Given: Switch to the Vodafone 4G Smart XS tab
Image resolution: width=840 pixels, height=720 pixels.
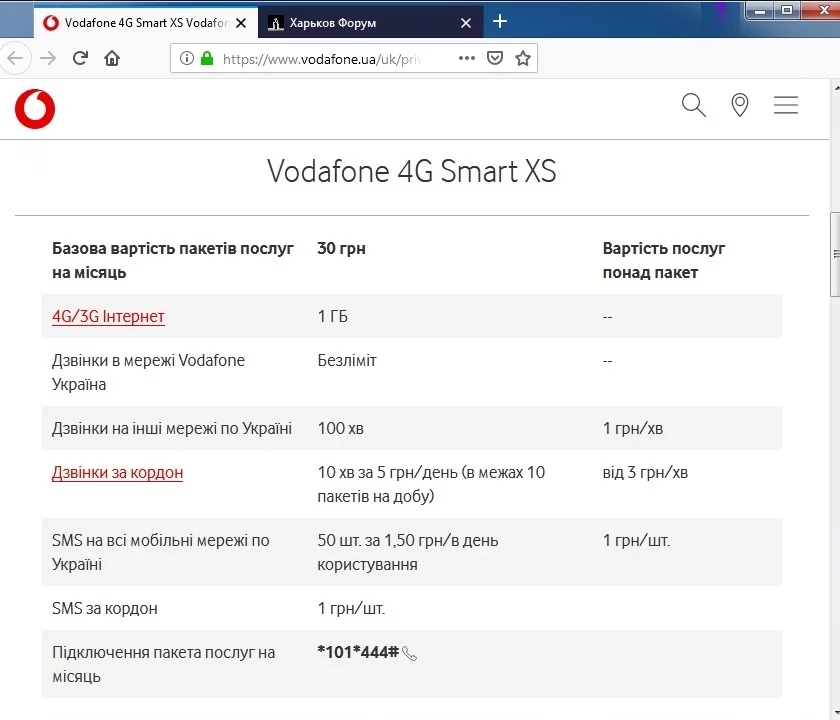Looking at the screenshot, I should tap(146, 22).
